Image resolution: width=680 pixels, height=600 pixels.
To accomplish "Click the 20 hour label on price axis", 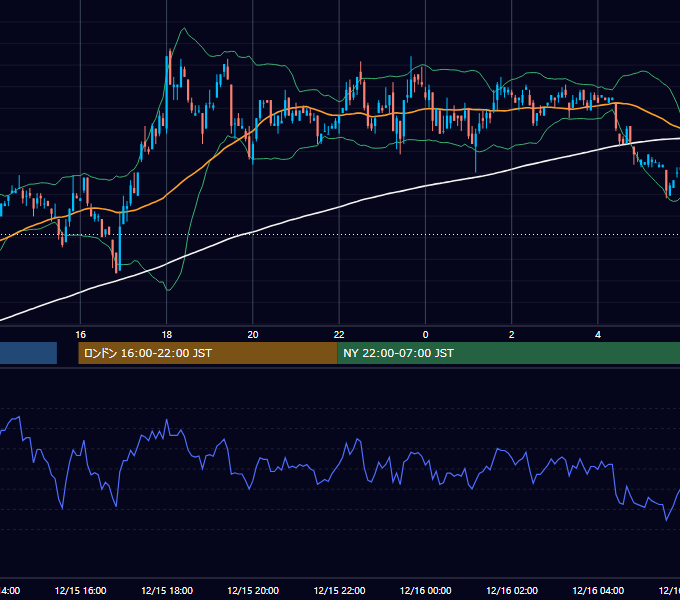I will pos(253,335).
